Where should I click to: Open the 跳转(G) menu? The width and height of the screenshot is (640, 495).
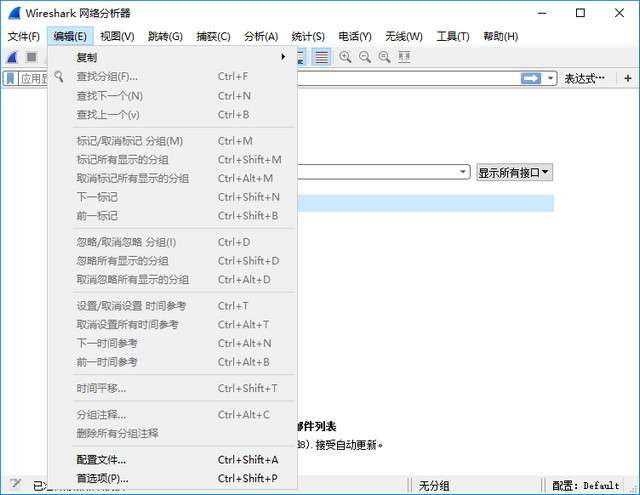coord(165,36)
